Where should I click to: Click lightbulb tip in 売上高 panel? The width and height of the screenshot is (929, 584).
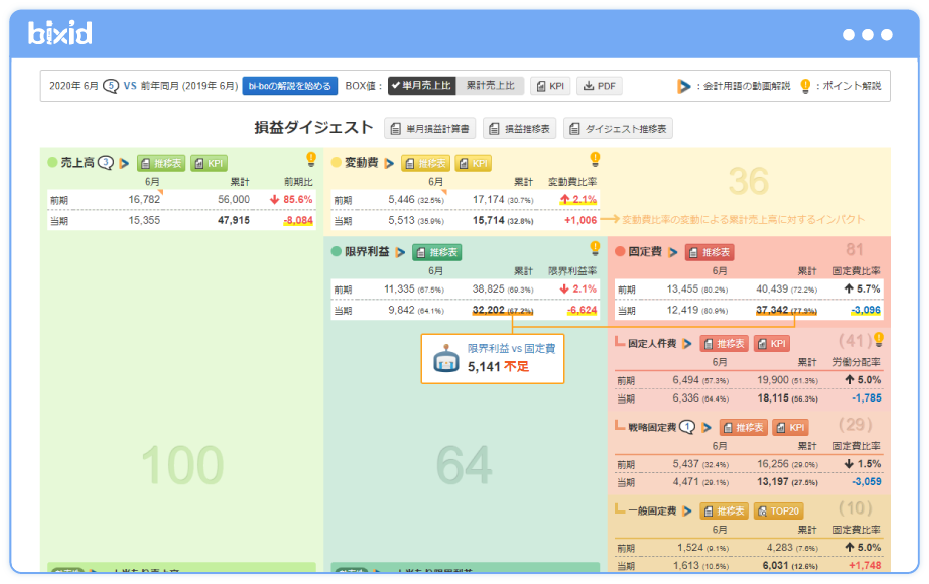click(x=311, y=159)
